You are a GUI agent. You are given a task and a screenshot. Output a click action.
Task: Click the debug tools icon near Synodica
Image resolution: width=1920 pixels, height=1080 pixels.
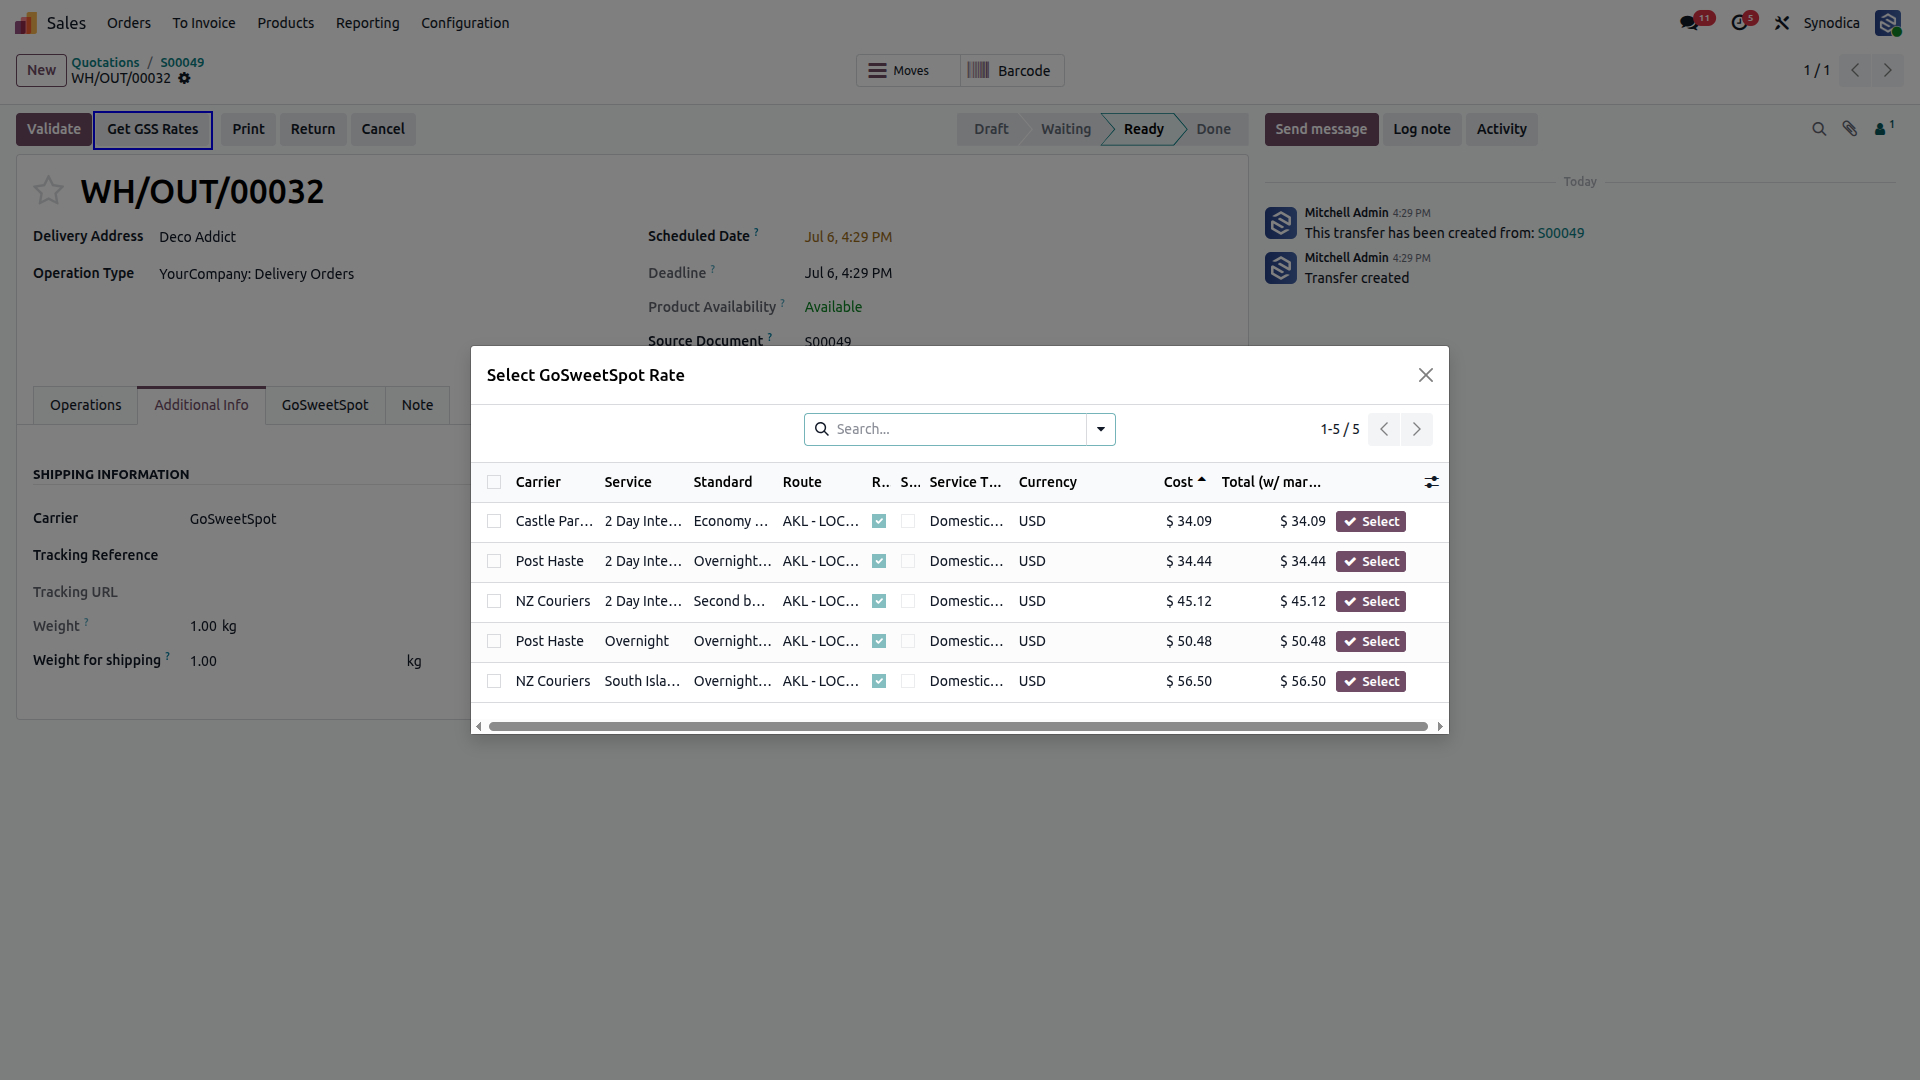click(1782, 23)
